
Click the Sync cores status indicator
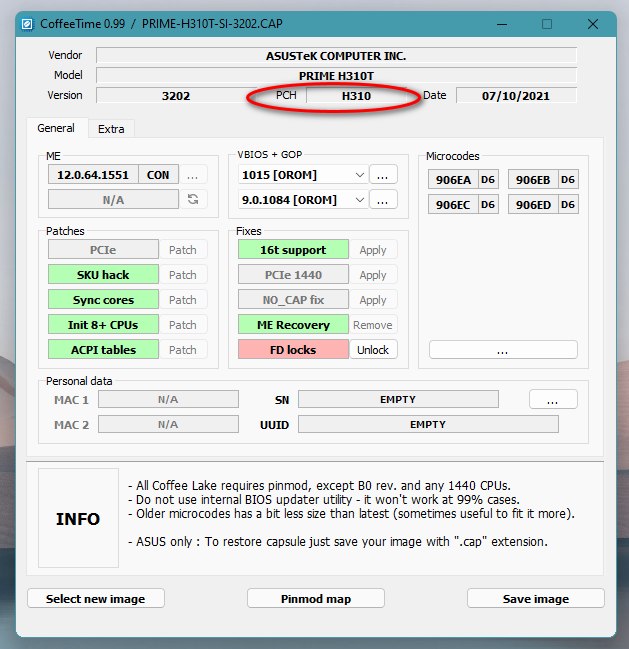pos(103,300)
